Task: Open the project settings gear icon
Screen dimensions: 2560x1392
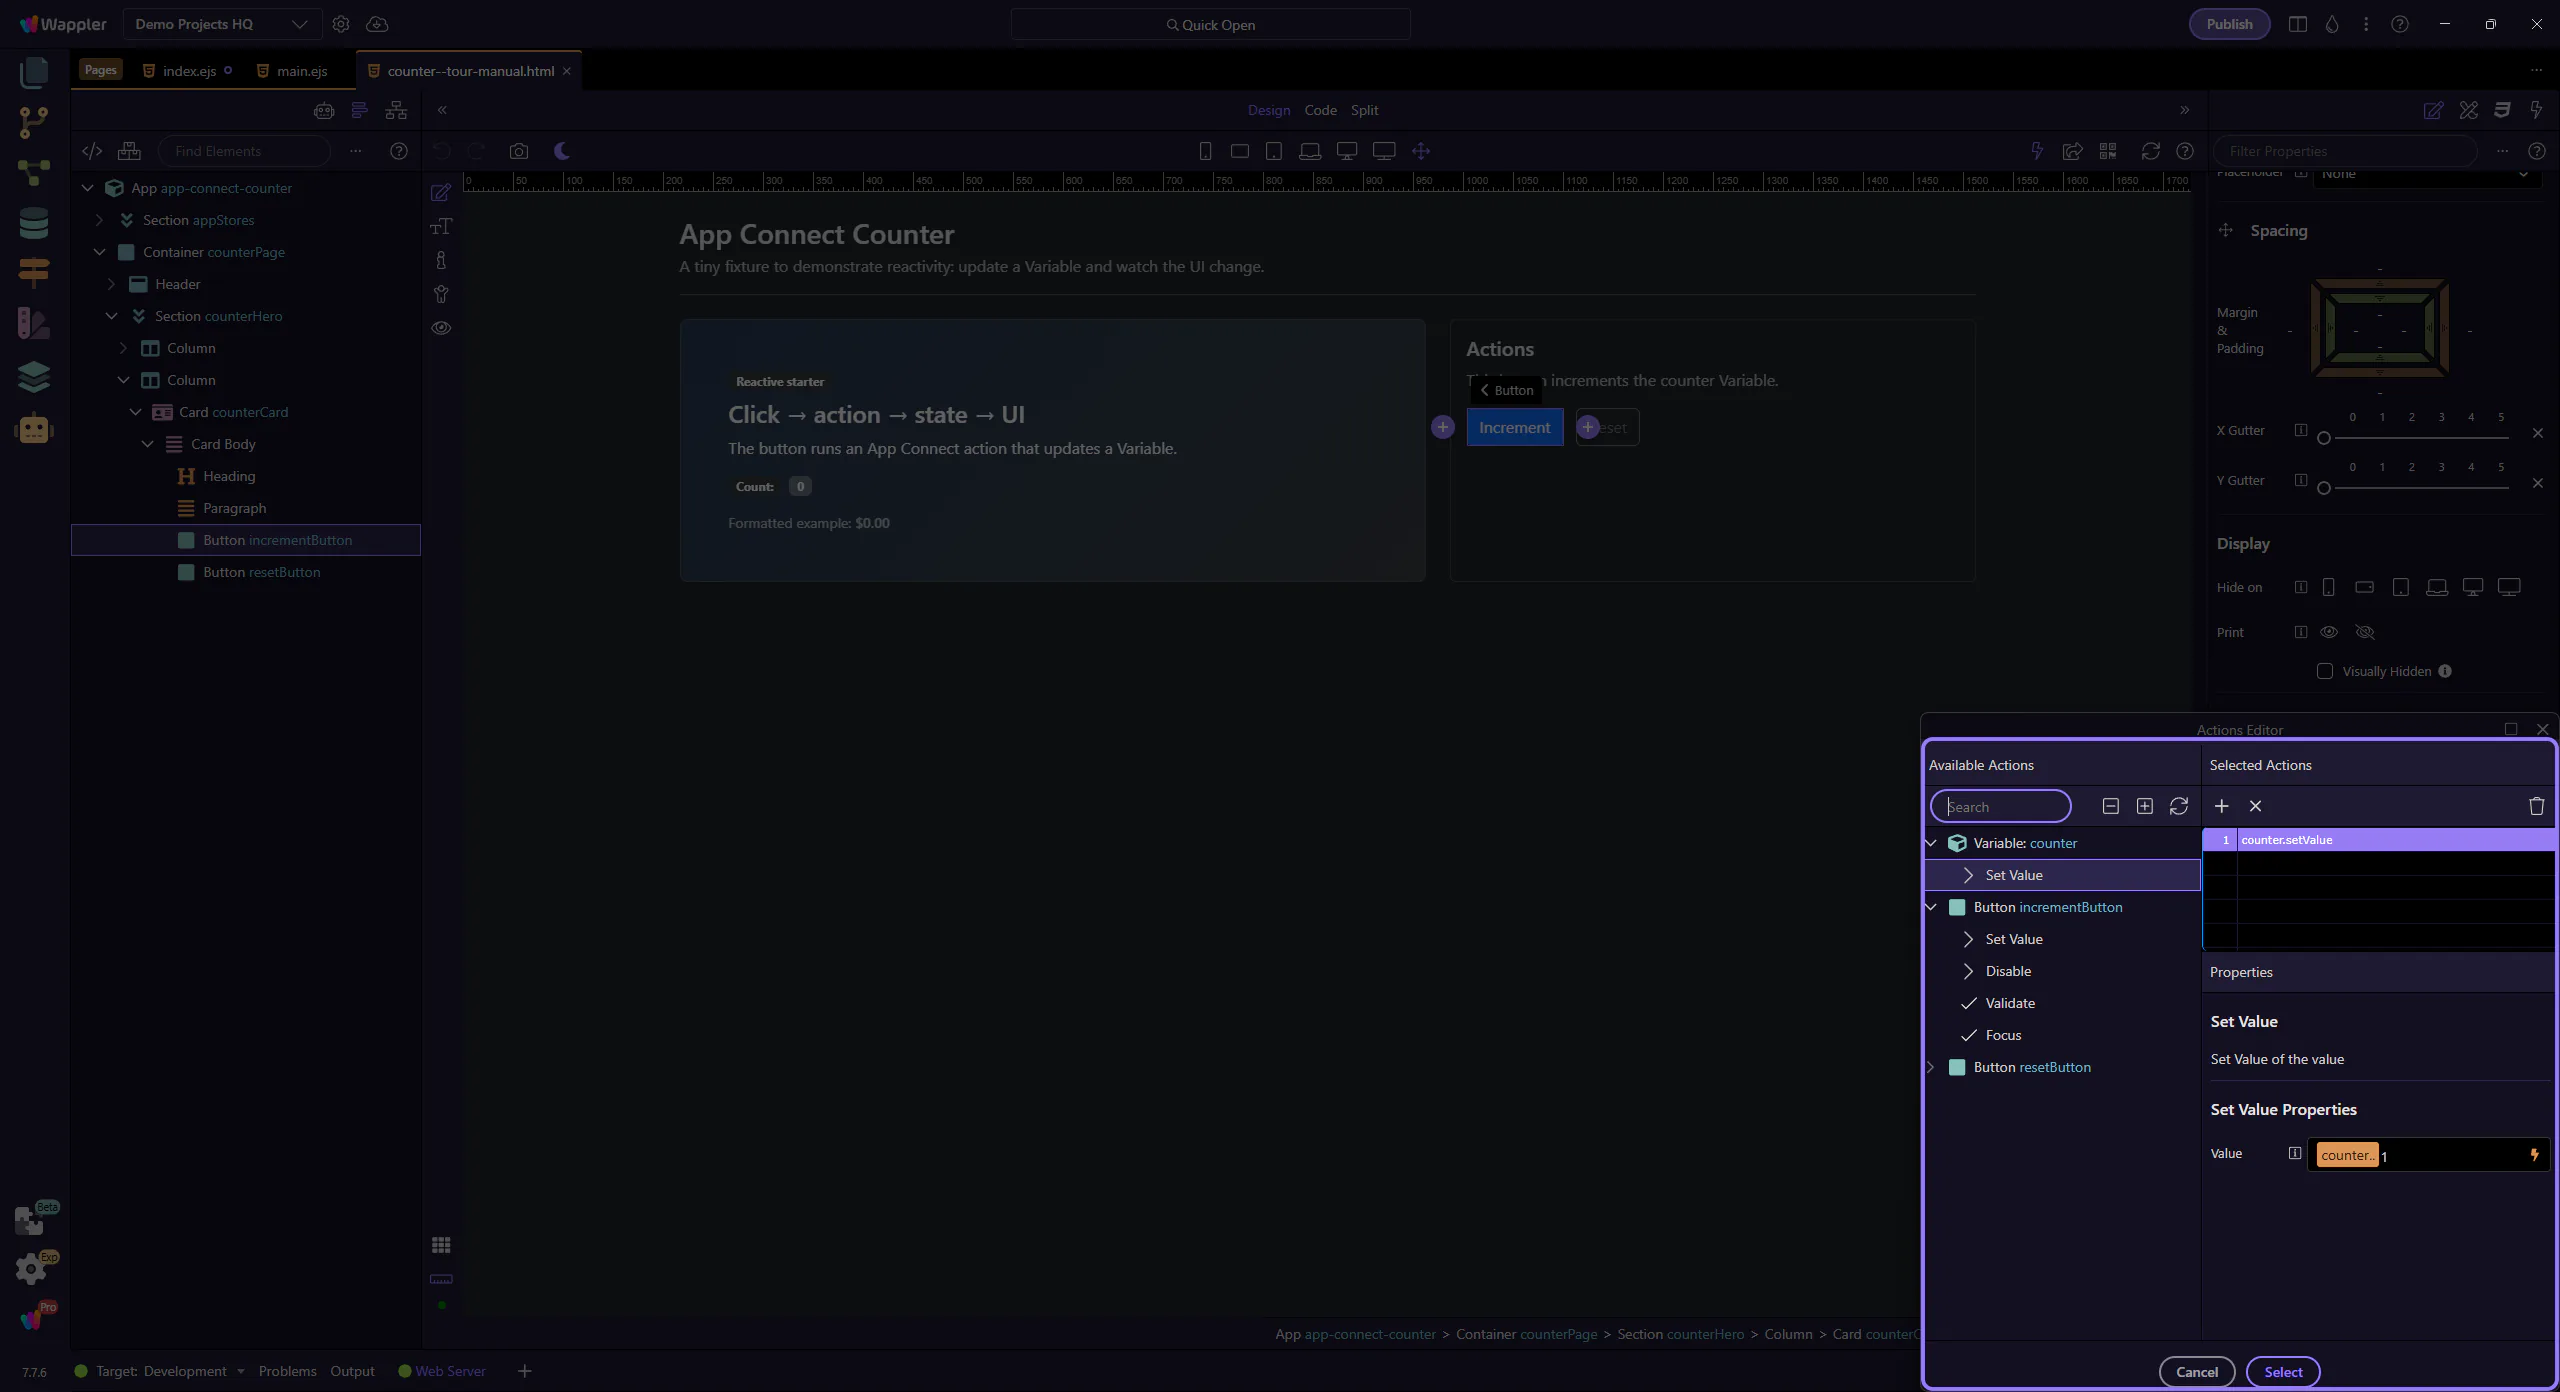Action: [341, 24]
